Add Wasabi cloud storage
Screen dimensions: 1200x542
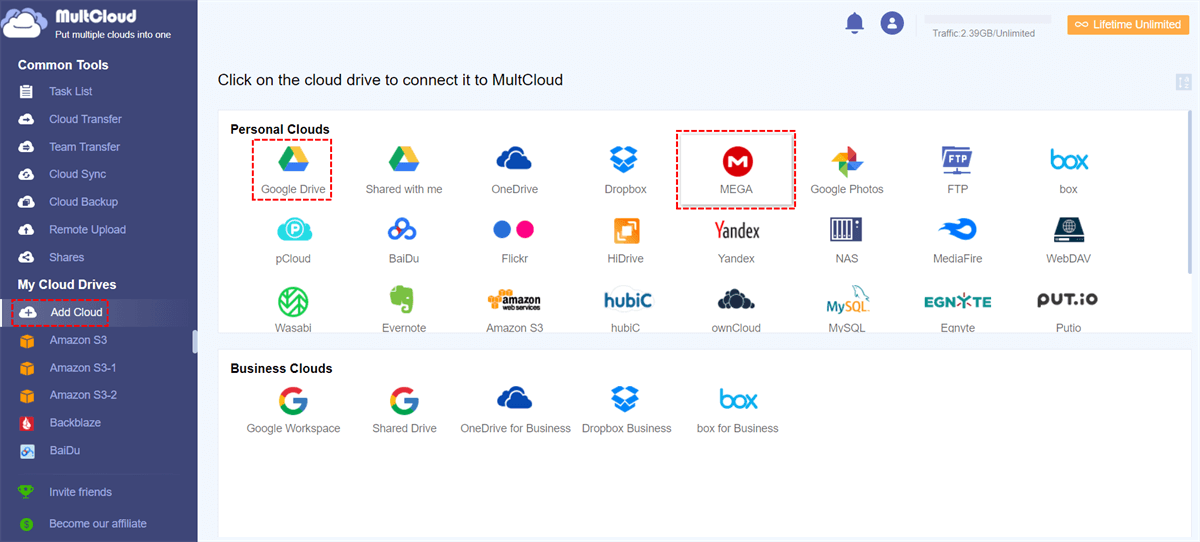pyautogui.click(x=293, y=309)
